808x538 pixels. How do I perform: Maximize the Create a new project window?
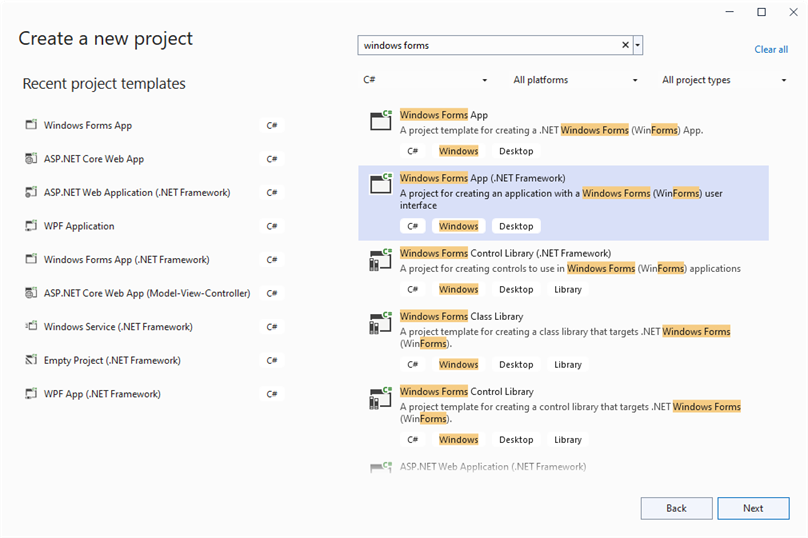[x=761, y=12]
